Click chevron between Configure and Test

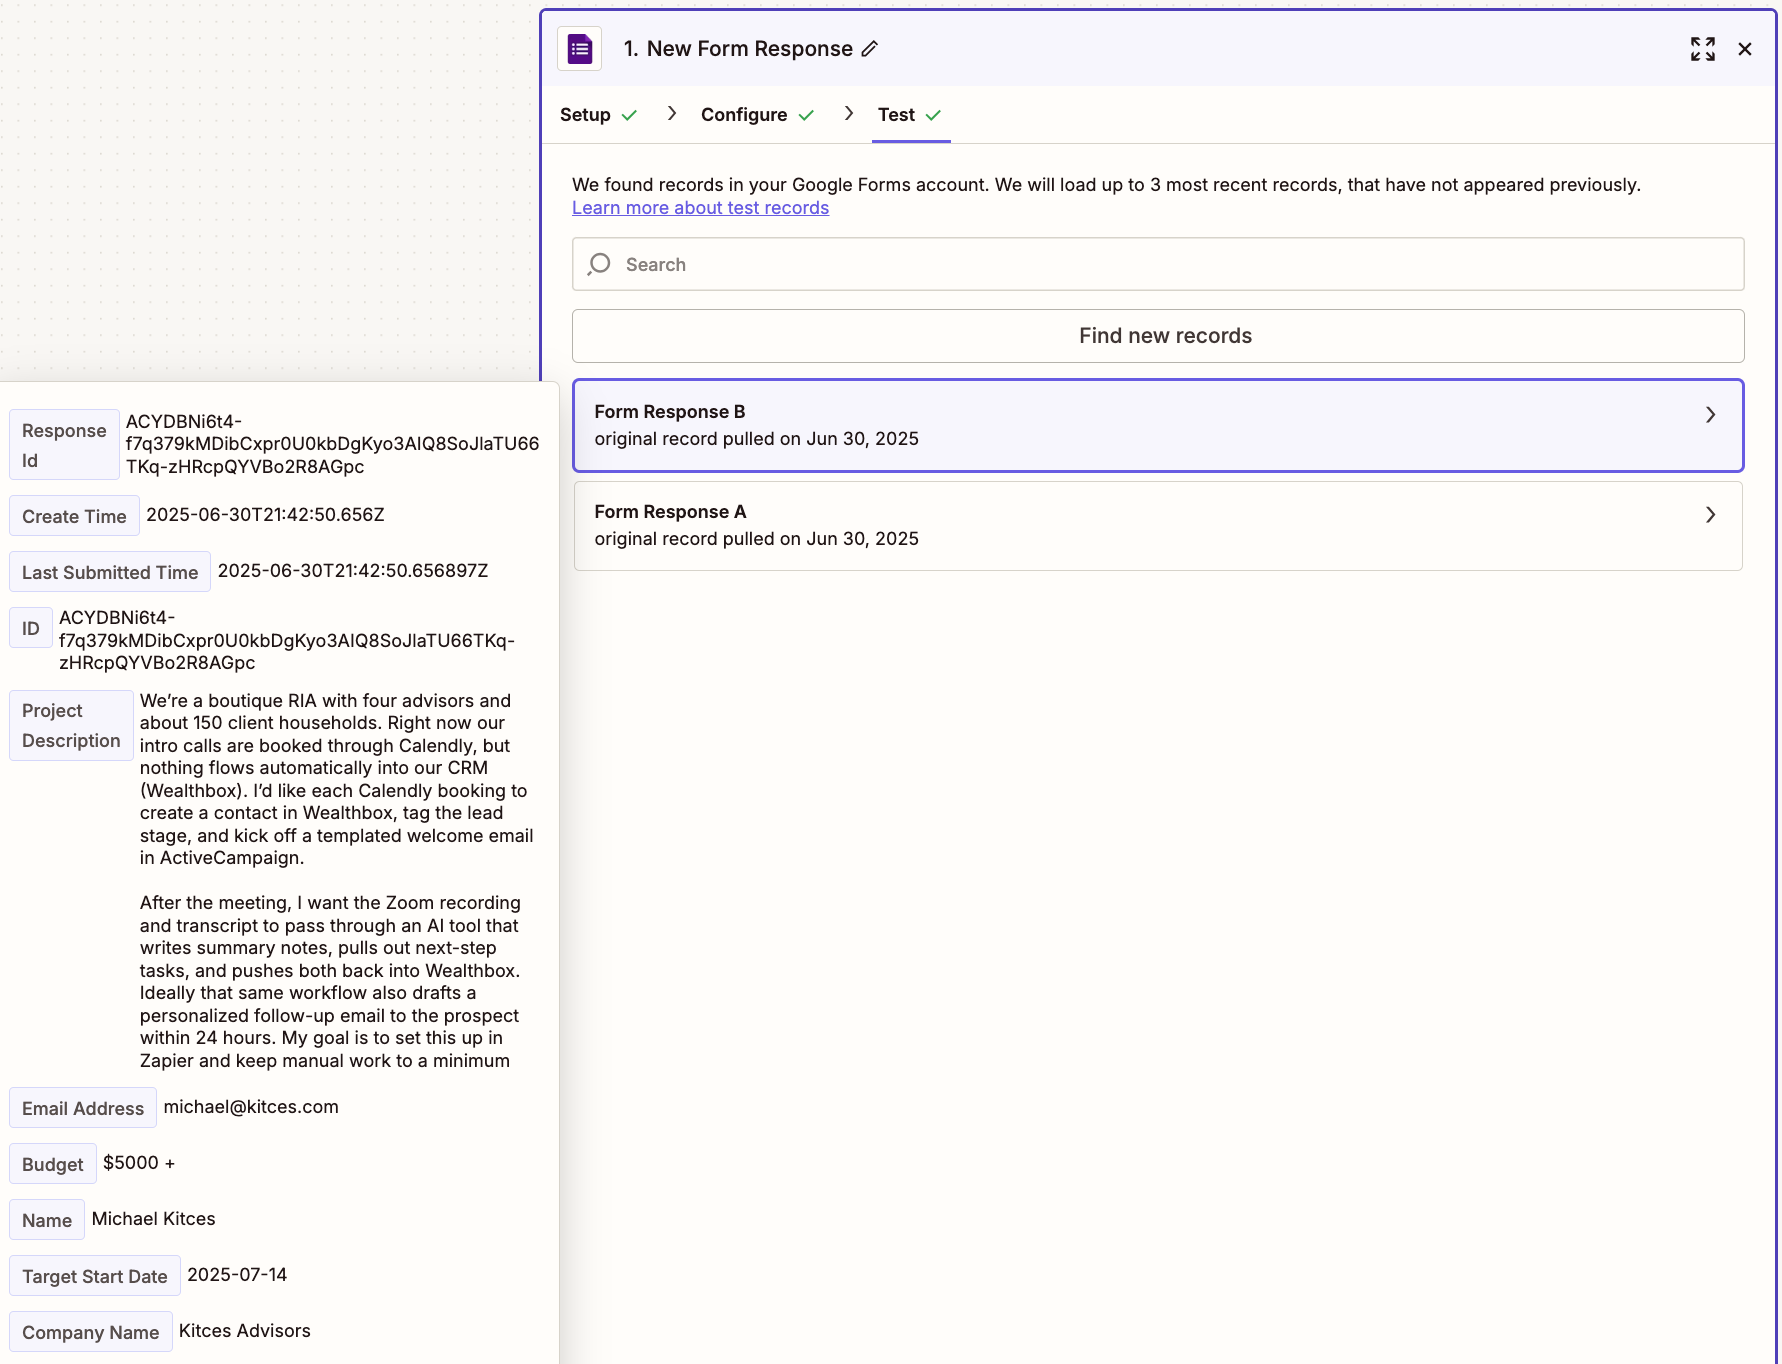pos(849,114)
